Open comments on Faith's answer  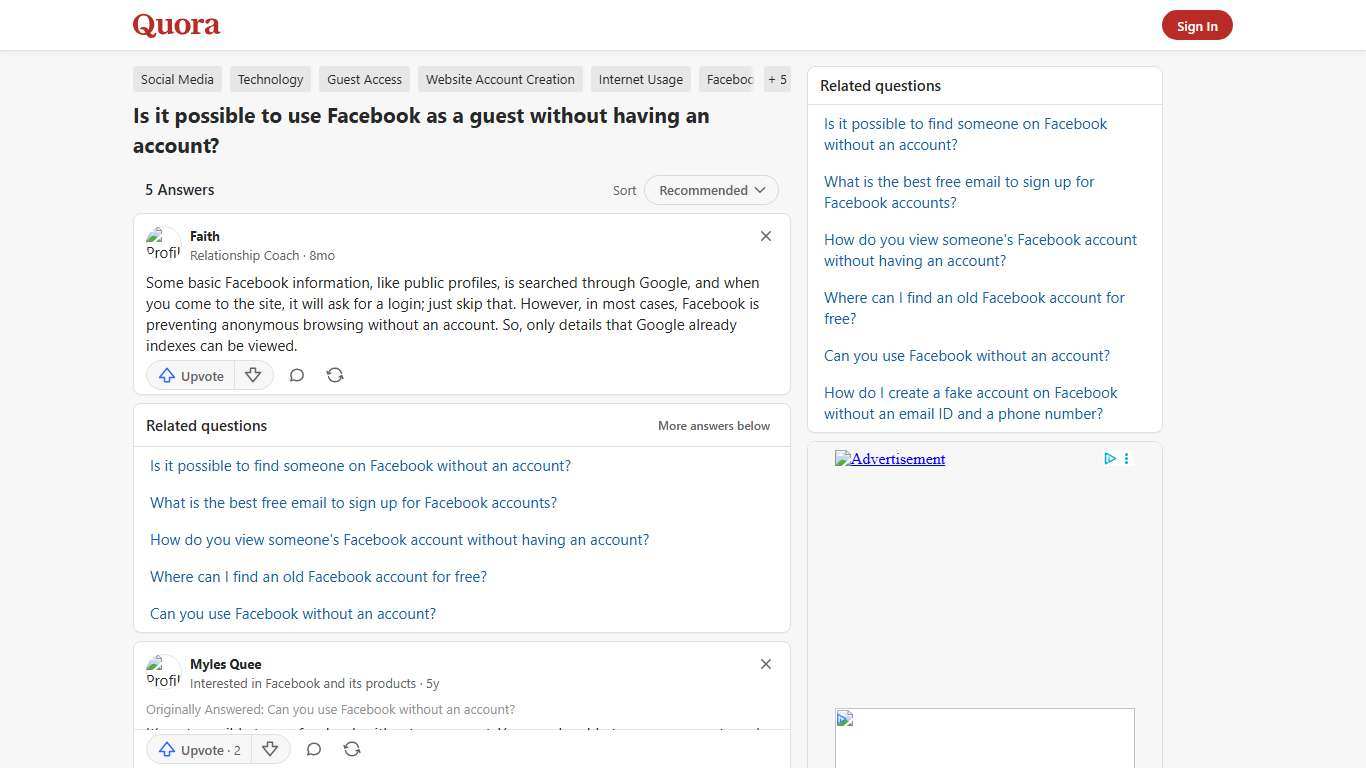(x=296, y=375)
